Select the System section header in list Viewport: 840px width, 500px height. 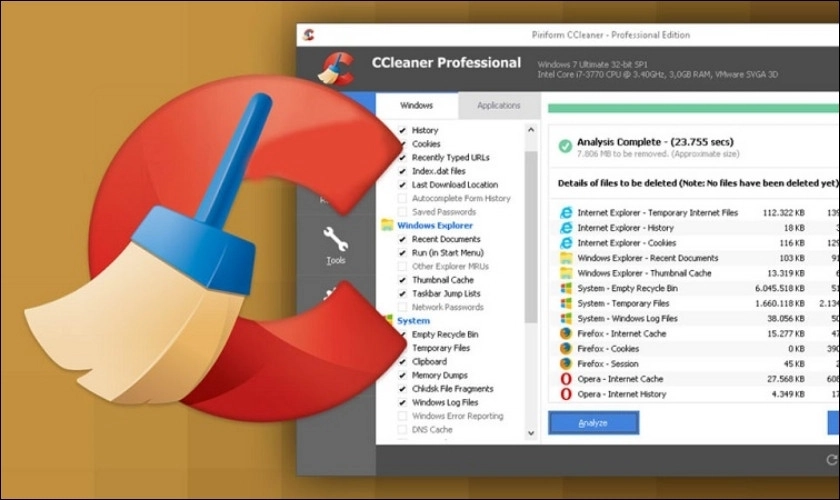click(x=413, y=321)
